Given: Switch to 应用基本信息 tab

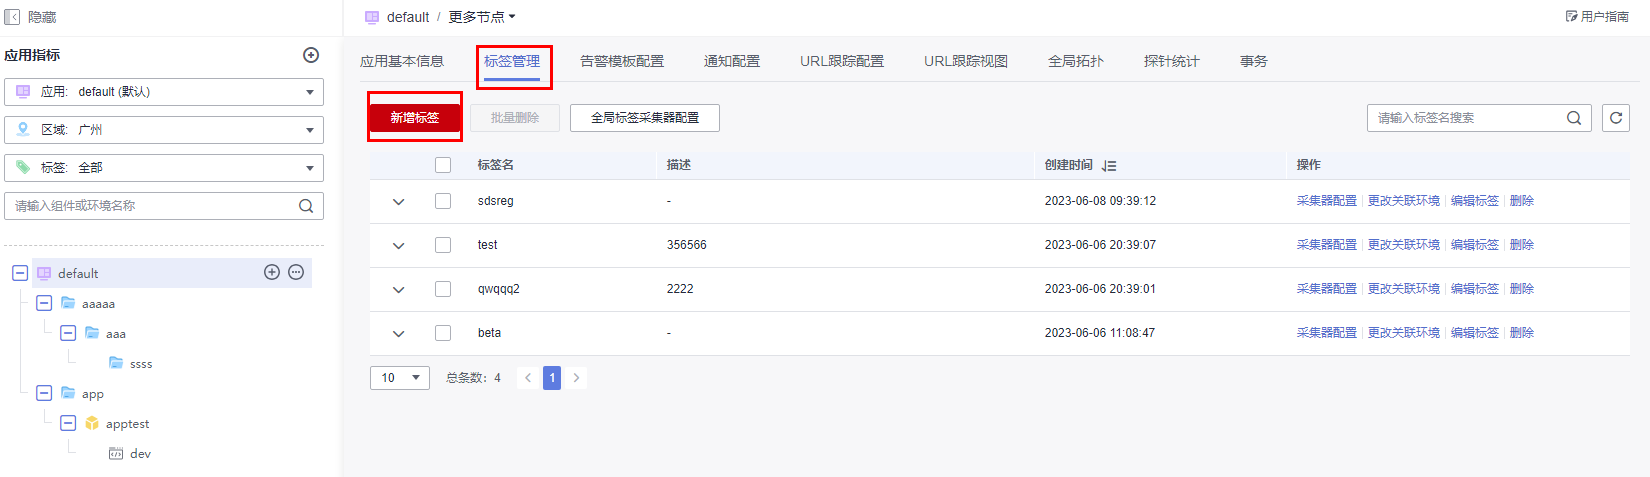Looking at the screenshot, I should 402,61.
